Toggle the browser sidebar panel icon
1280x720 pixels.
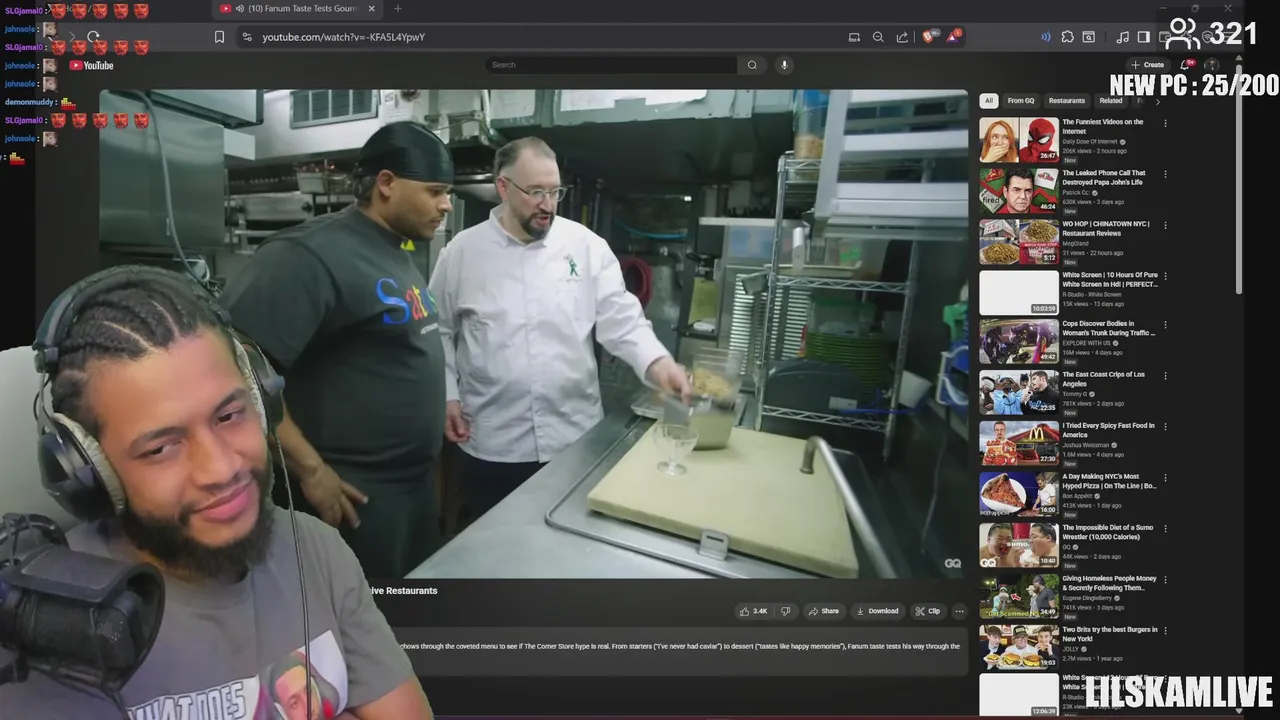click(1143, 37)
